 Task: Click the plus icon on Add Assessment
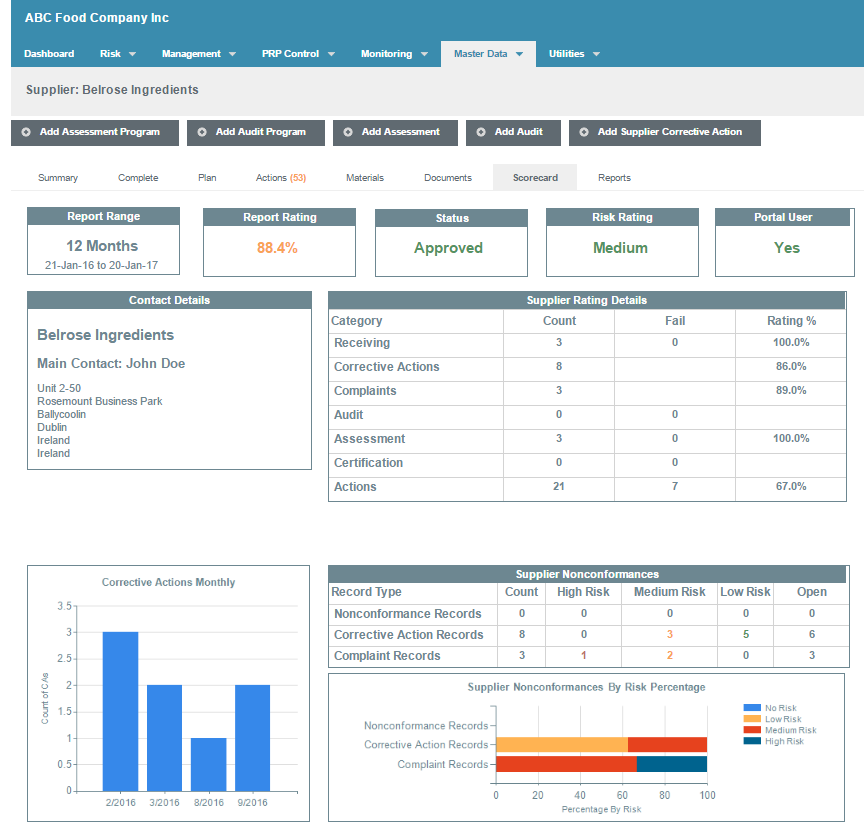[348, 132]
